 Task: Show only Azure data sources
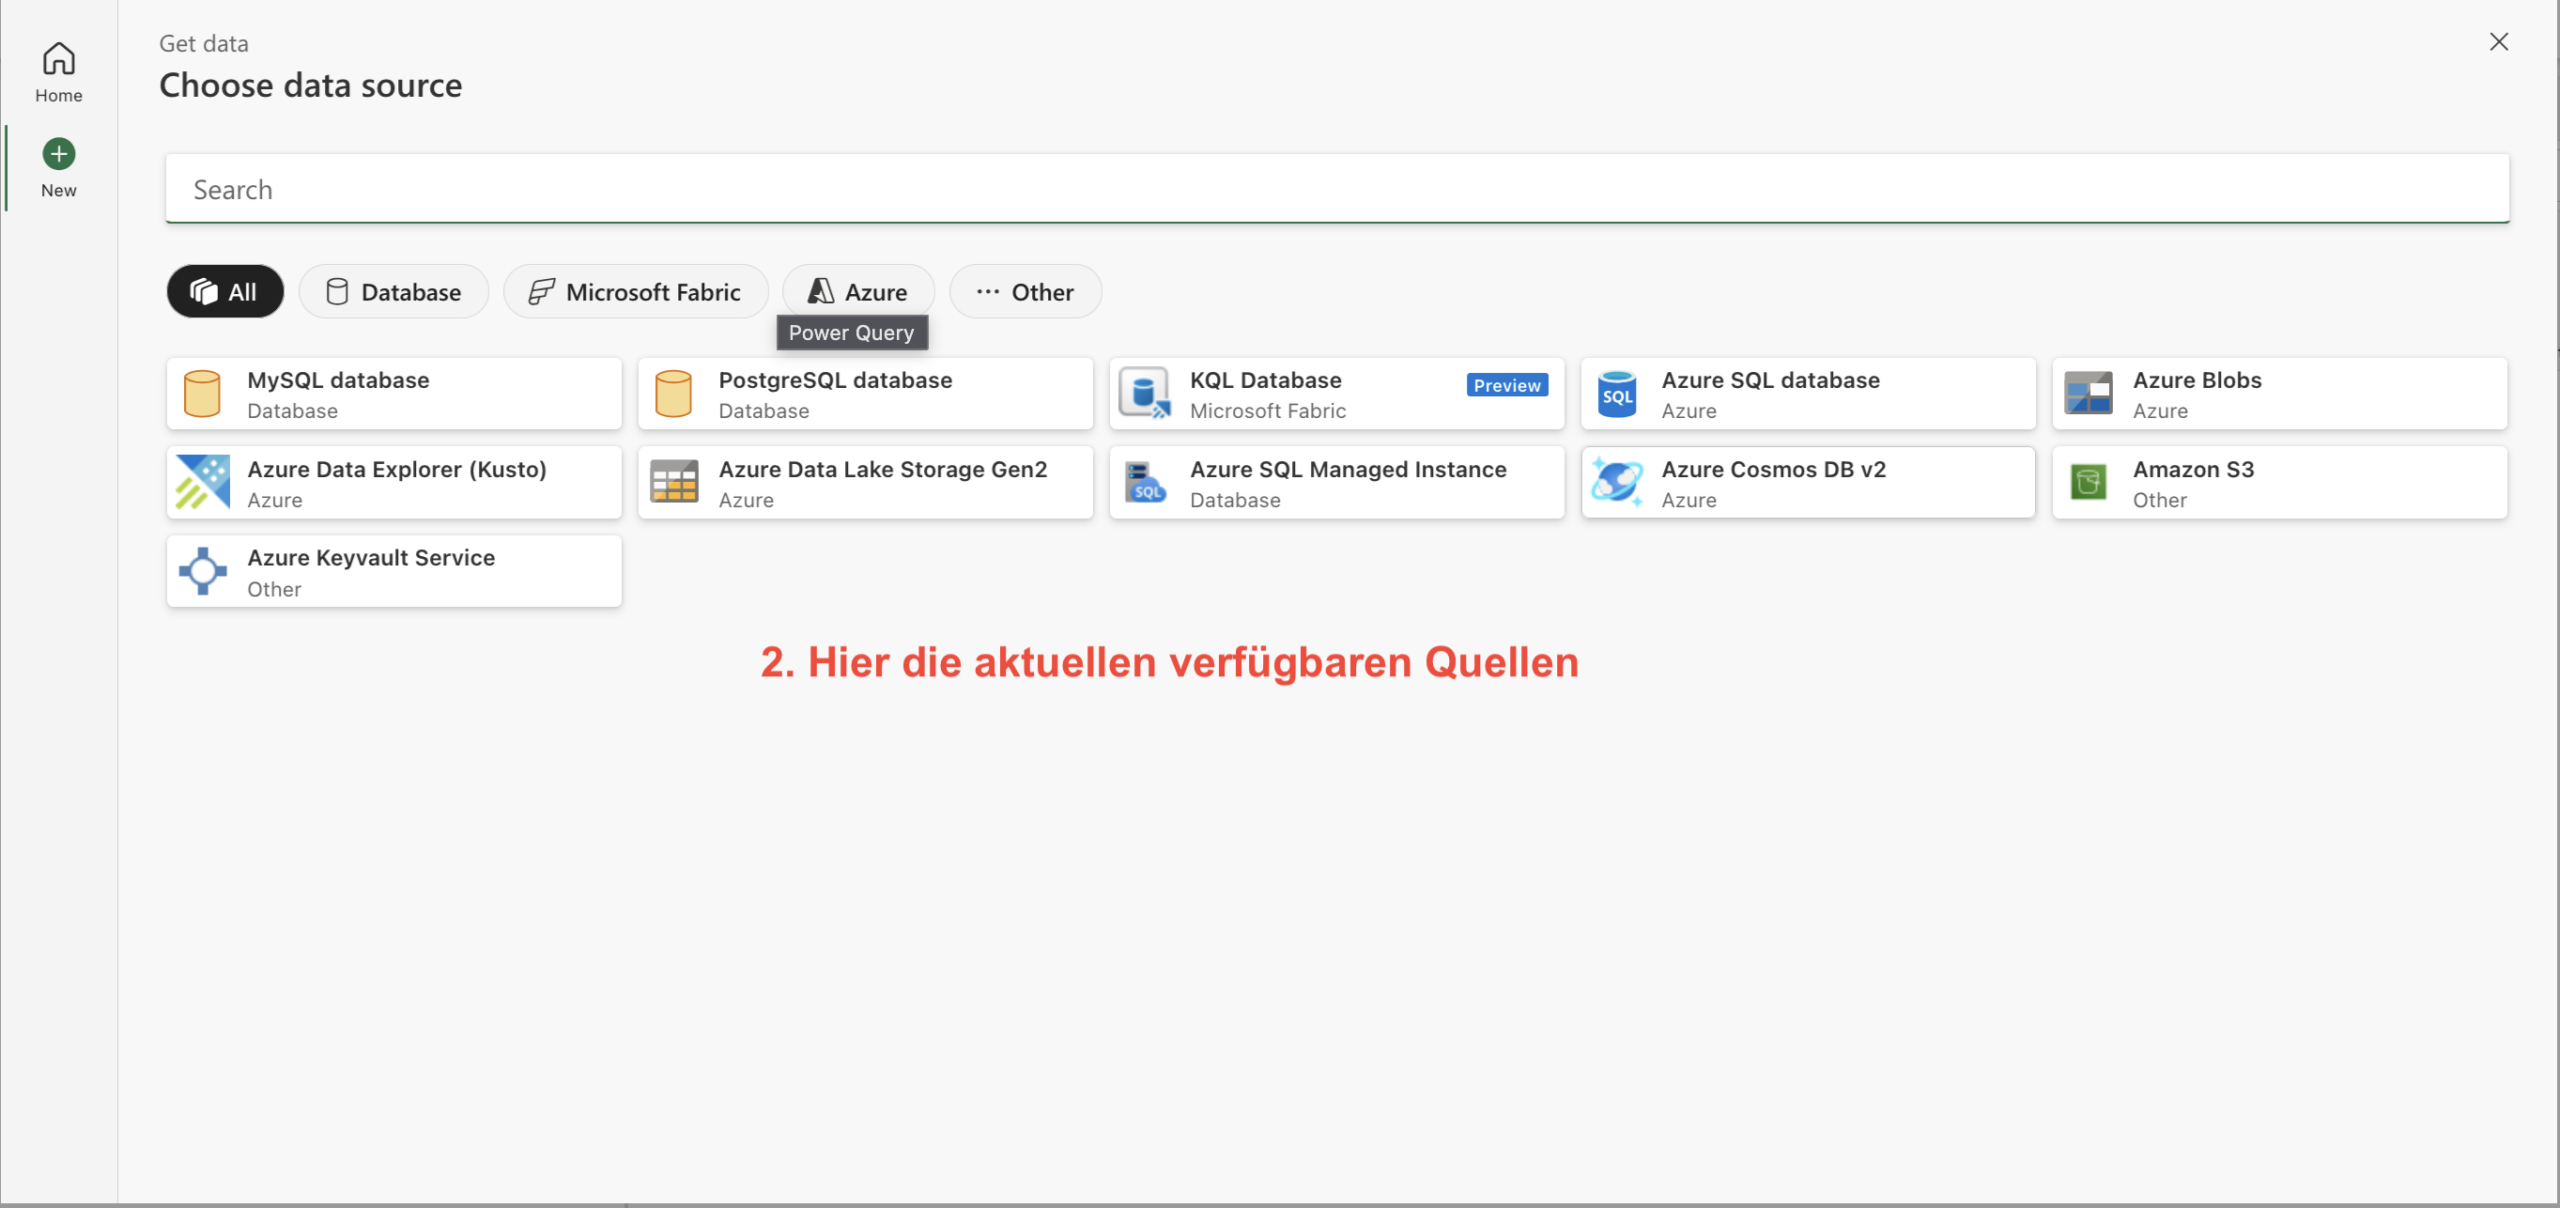pyautogui.click(x=858, y=292)
